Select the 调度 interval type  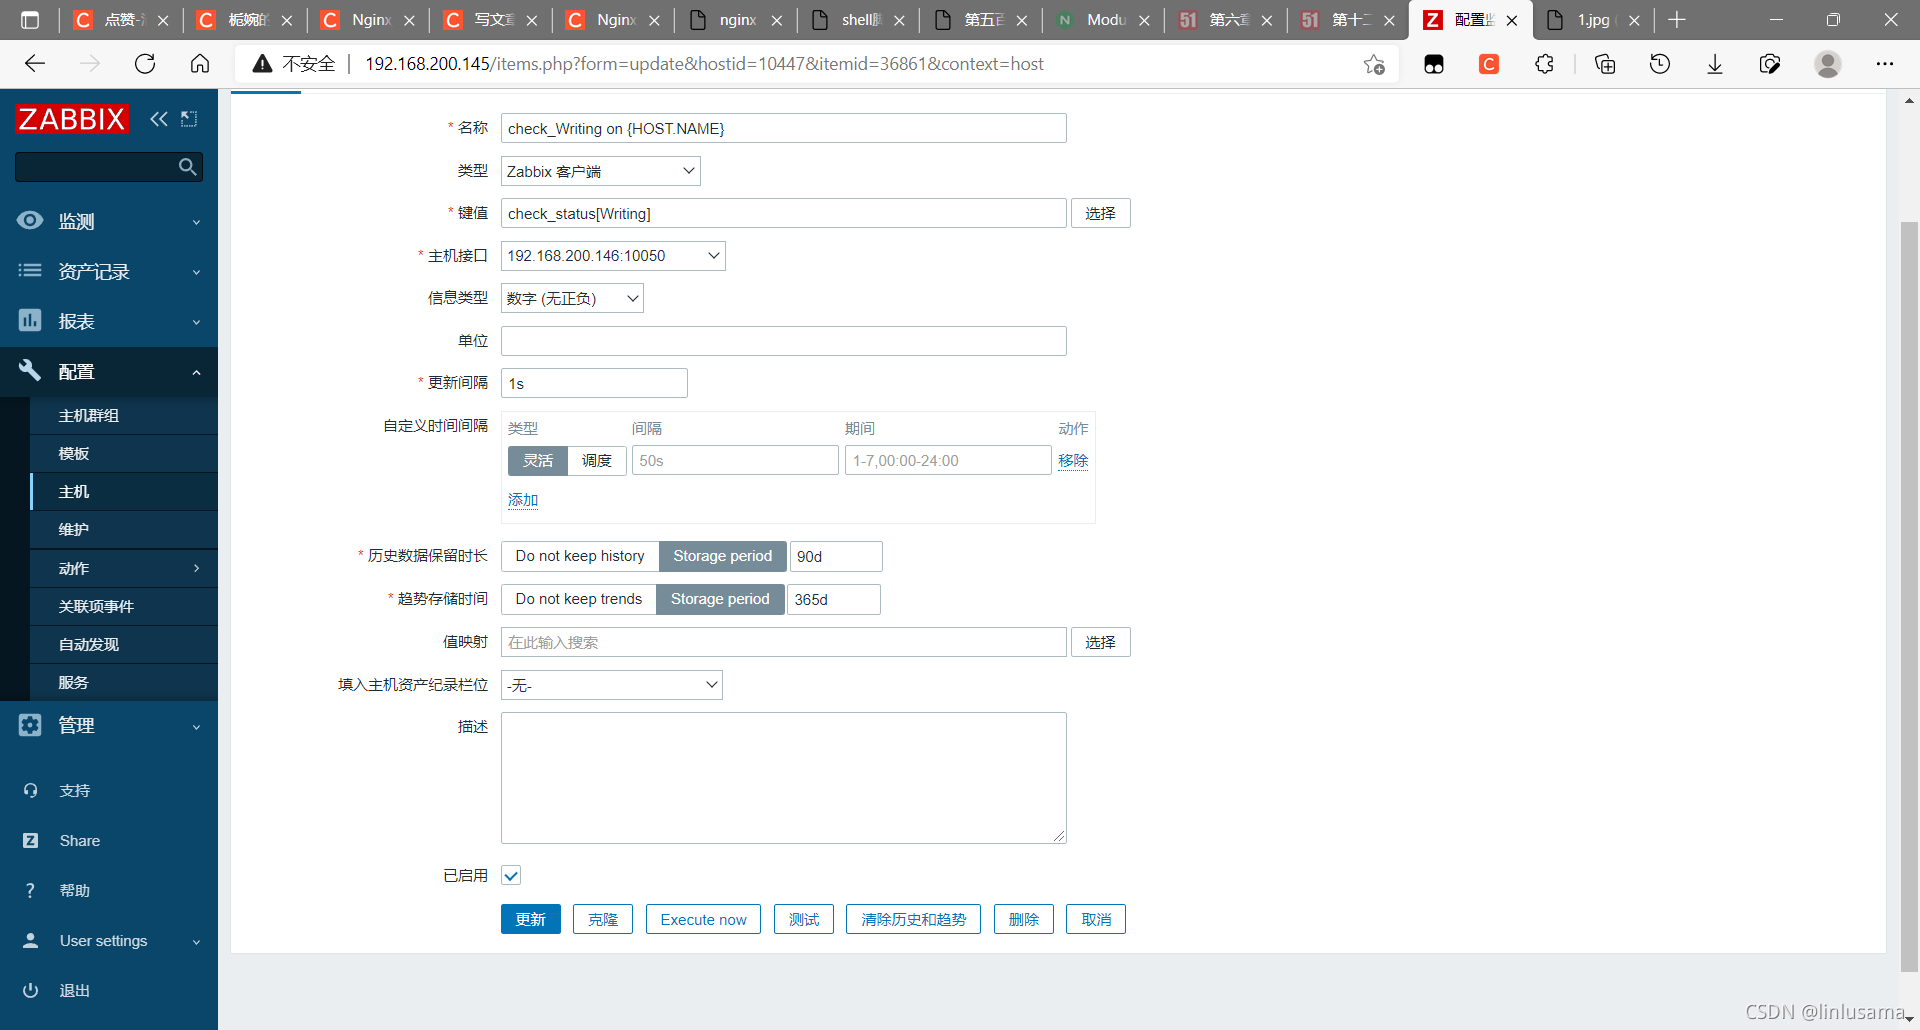597,461
